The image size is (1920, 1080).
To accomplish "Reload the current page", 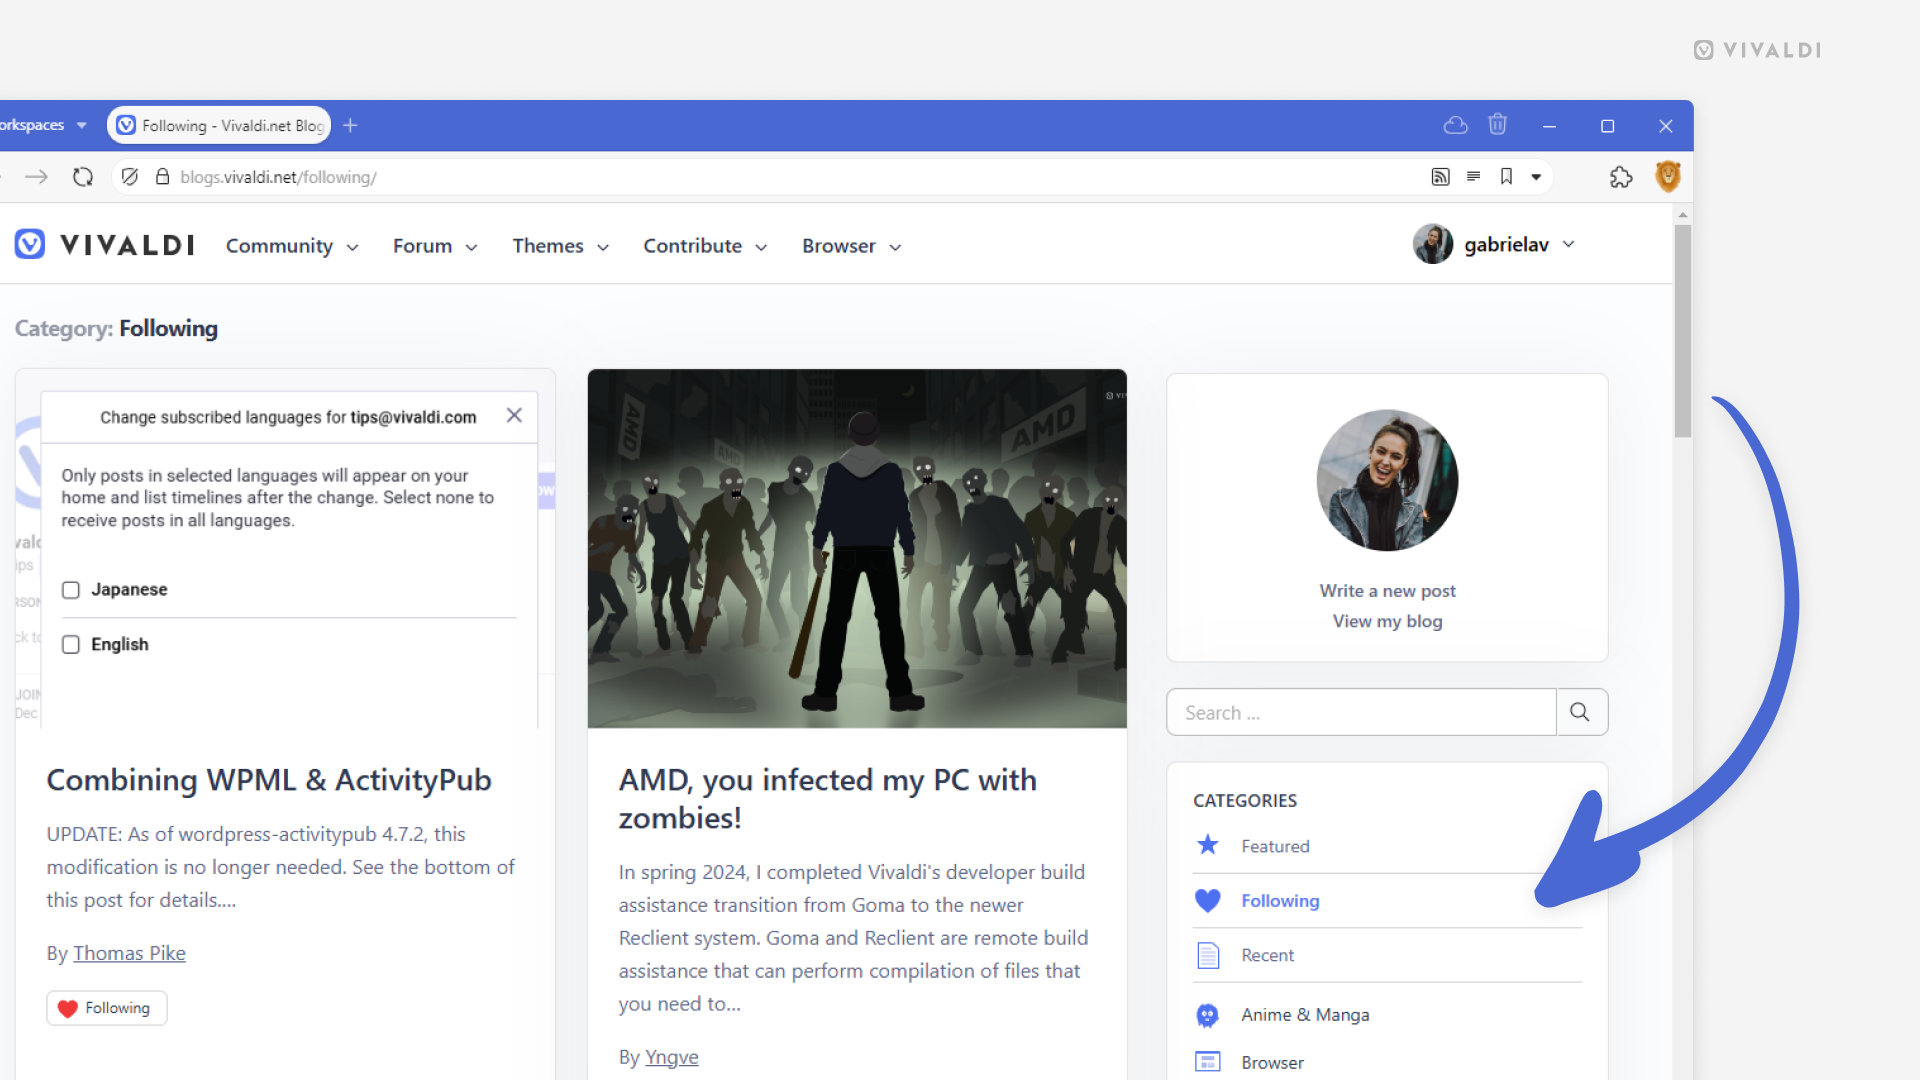I will coord(83,177).
